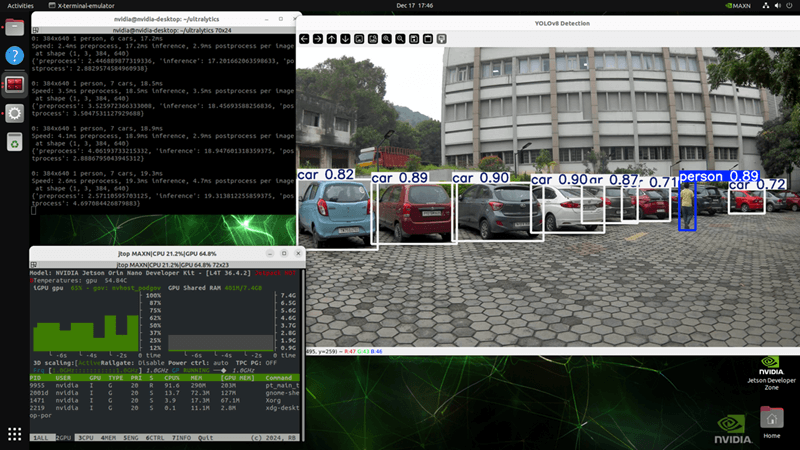Click the zoom out magnifier icon
This screenshot has height=450, width=800.
coord(400,39)
